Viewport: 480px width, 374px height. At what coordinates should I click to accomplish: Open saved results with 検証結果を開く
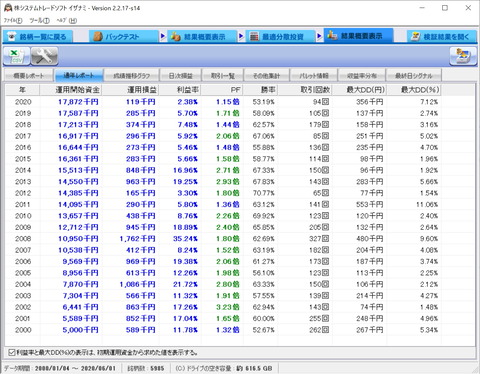coord(442,36)
